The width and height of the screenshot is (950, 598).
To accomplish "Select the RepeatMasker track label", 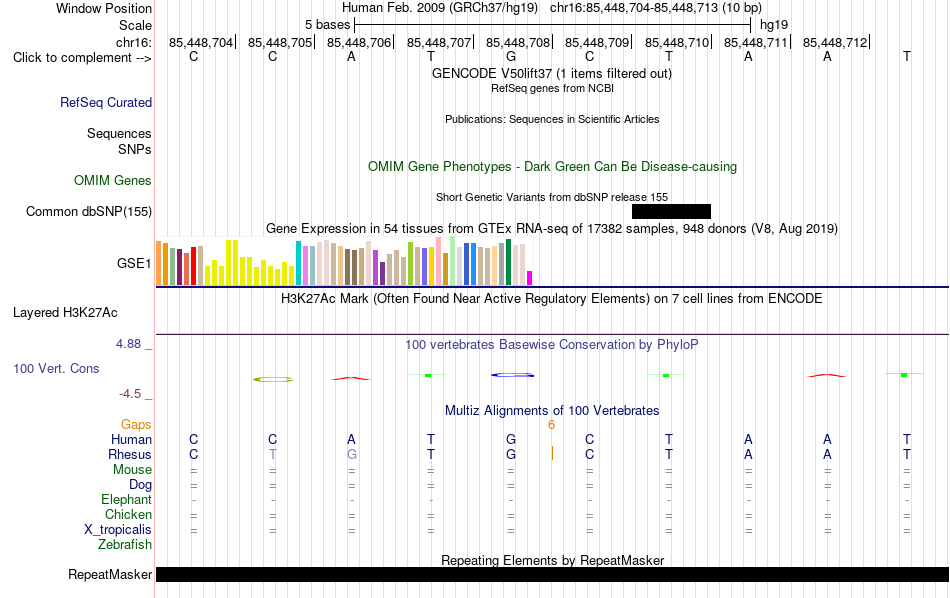I will coord(110,574).
